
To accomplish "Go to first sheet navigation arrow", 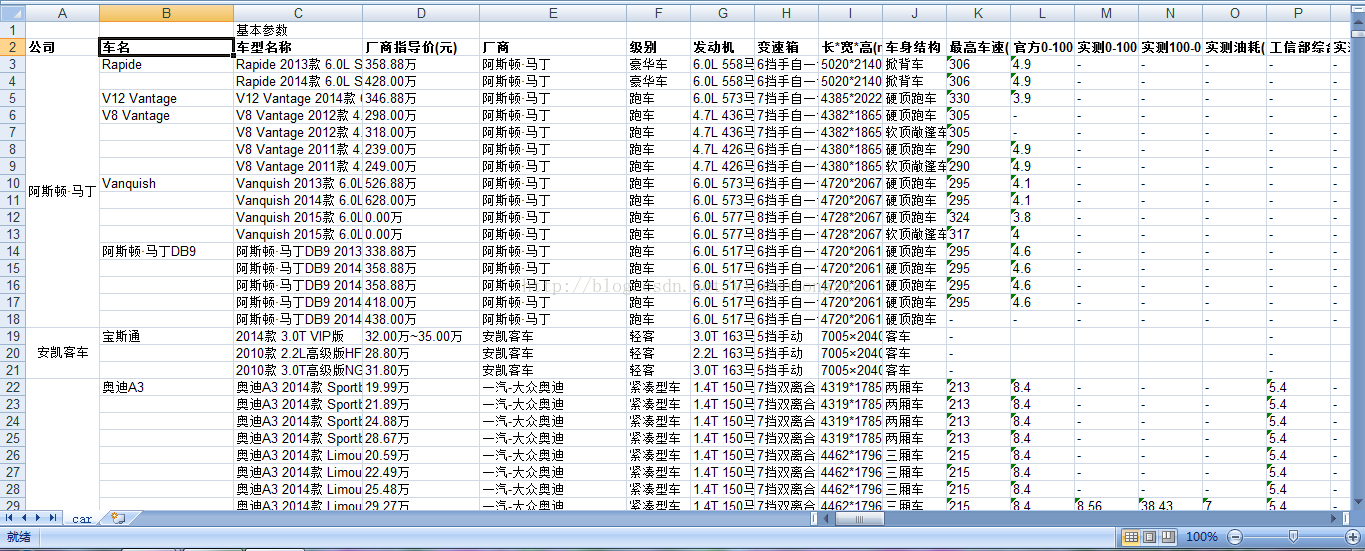I will click(11, 518).
